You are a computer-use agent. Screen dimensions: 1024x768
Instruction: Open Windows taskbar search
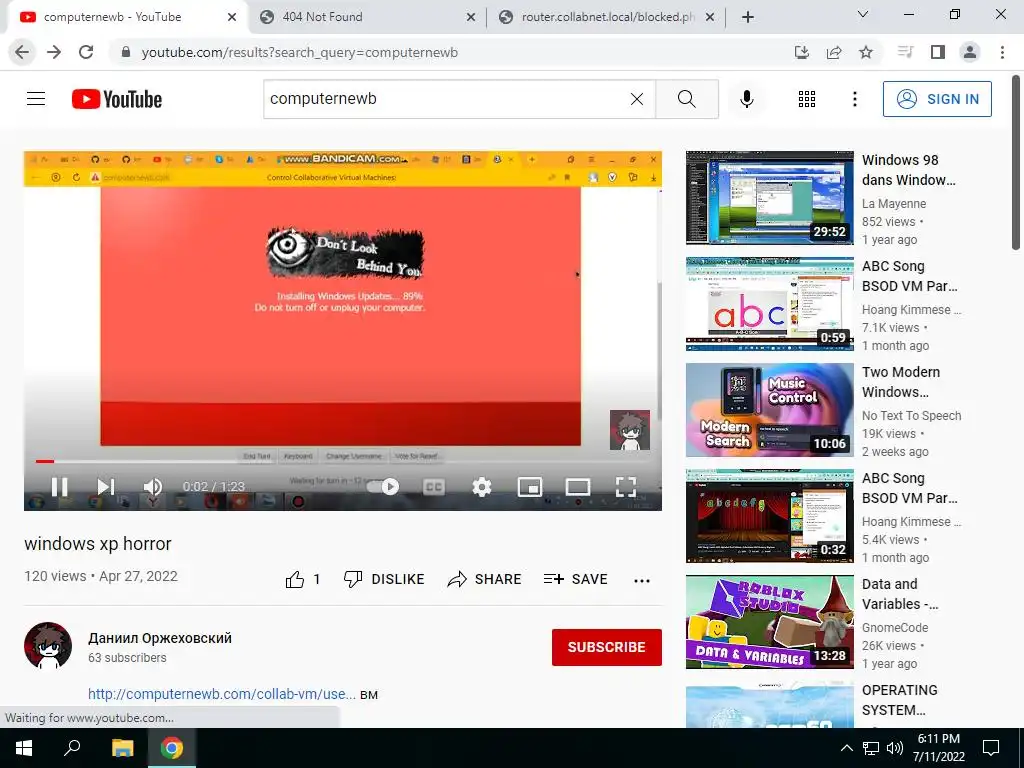pos(72,748)
